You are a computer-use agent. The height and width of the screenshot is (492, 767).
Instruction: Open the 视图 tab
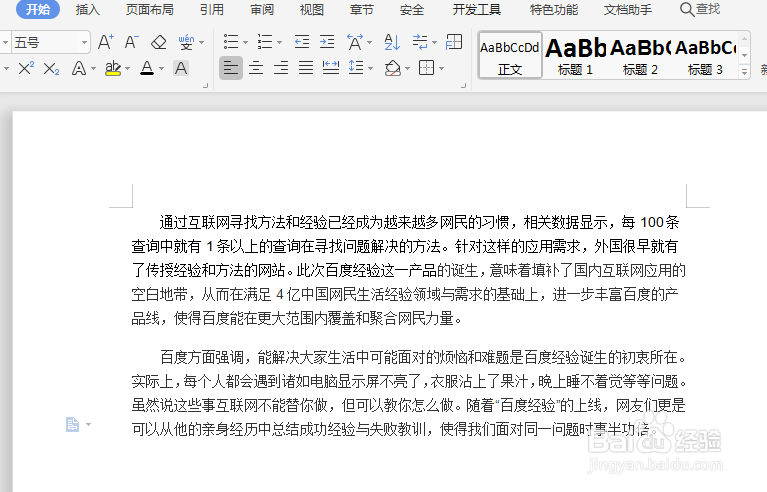[312, 10]
